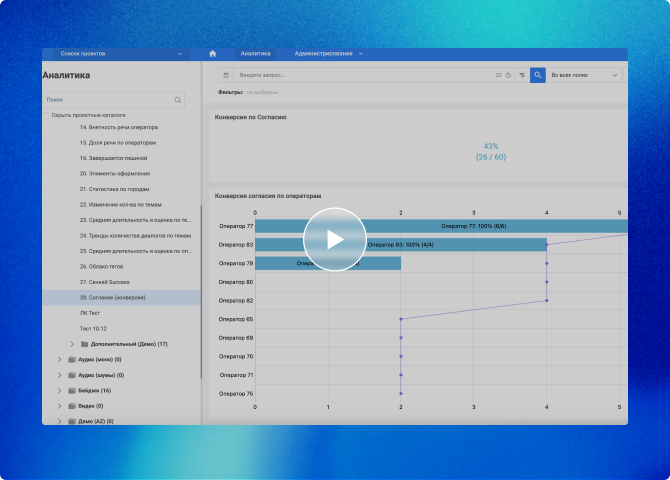Select the 'ЛК Тест' item

(x=90, y=313)
